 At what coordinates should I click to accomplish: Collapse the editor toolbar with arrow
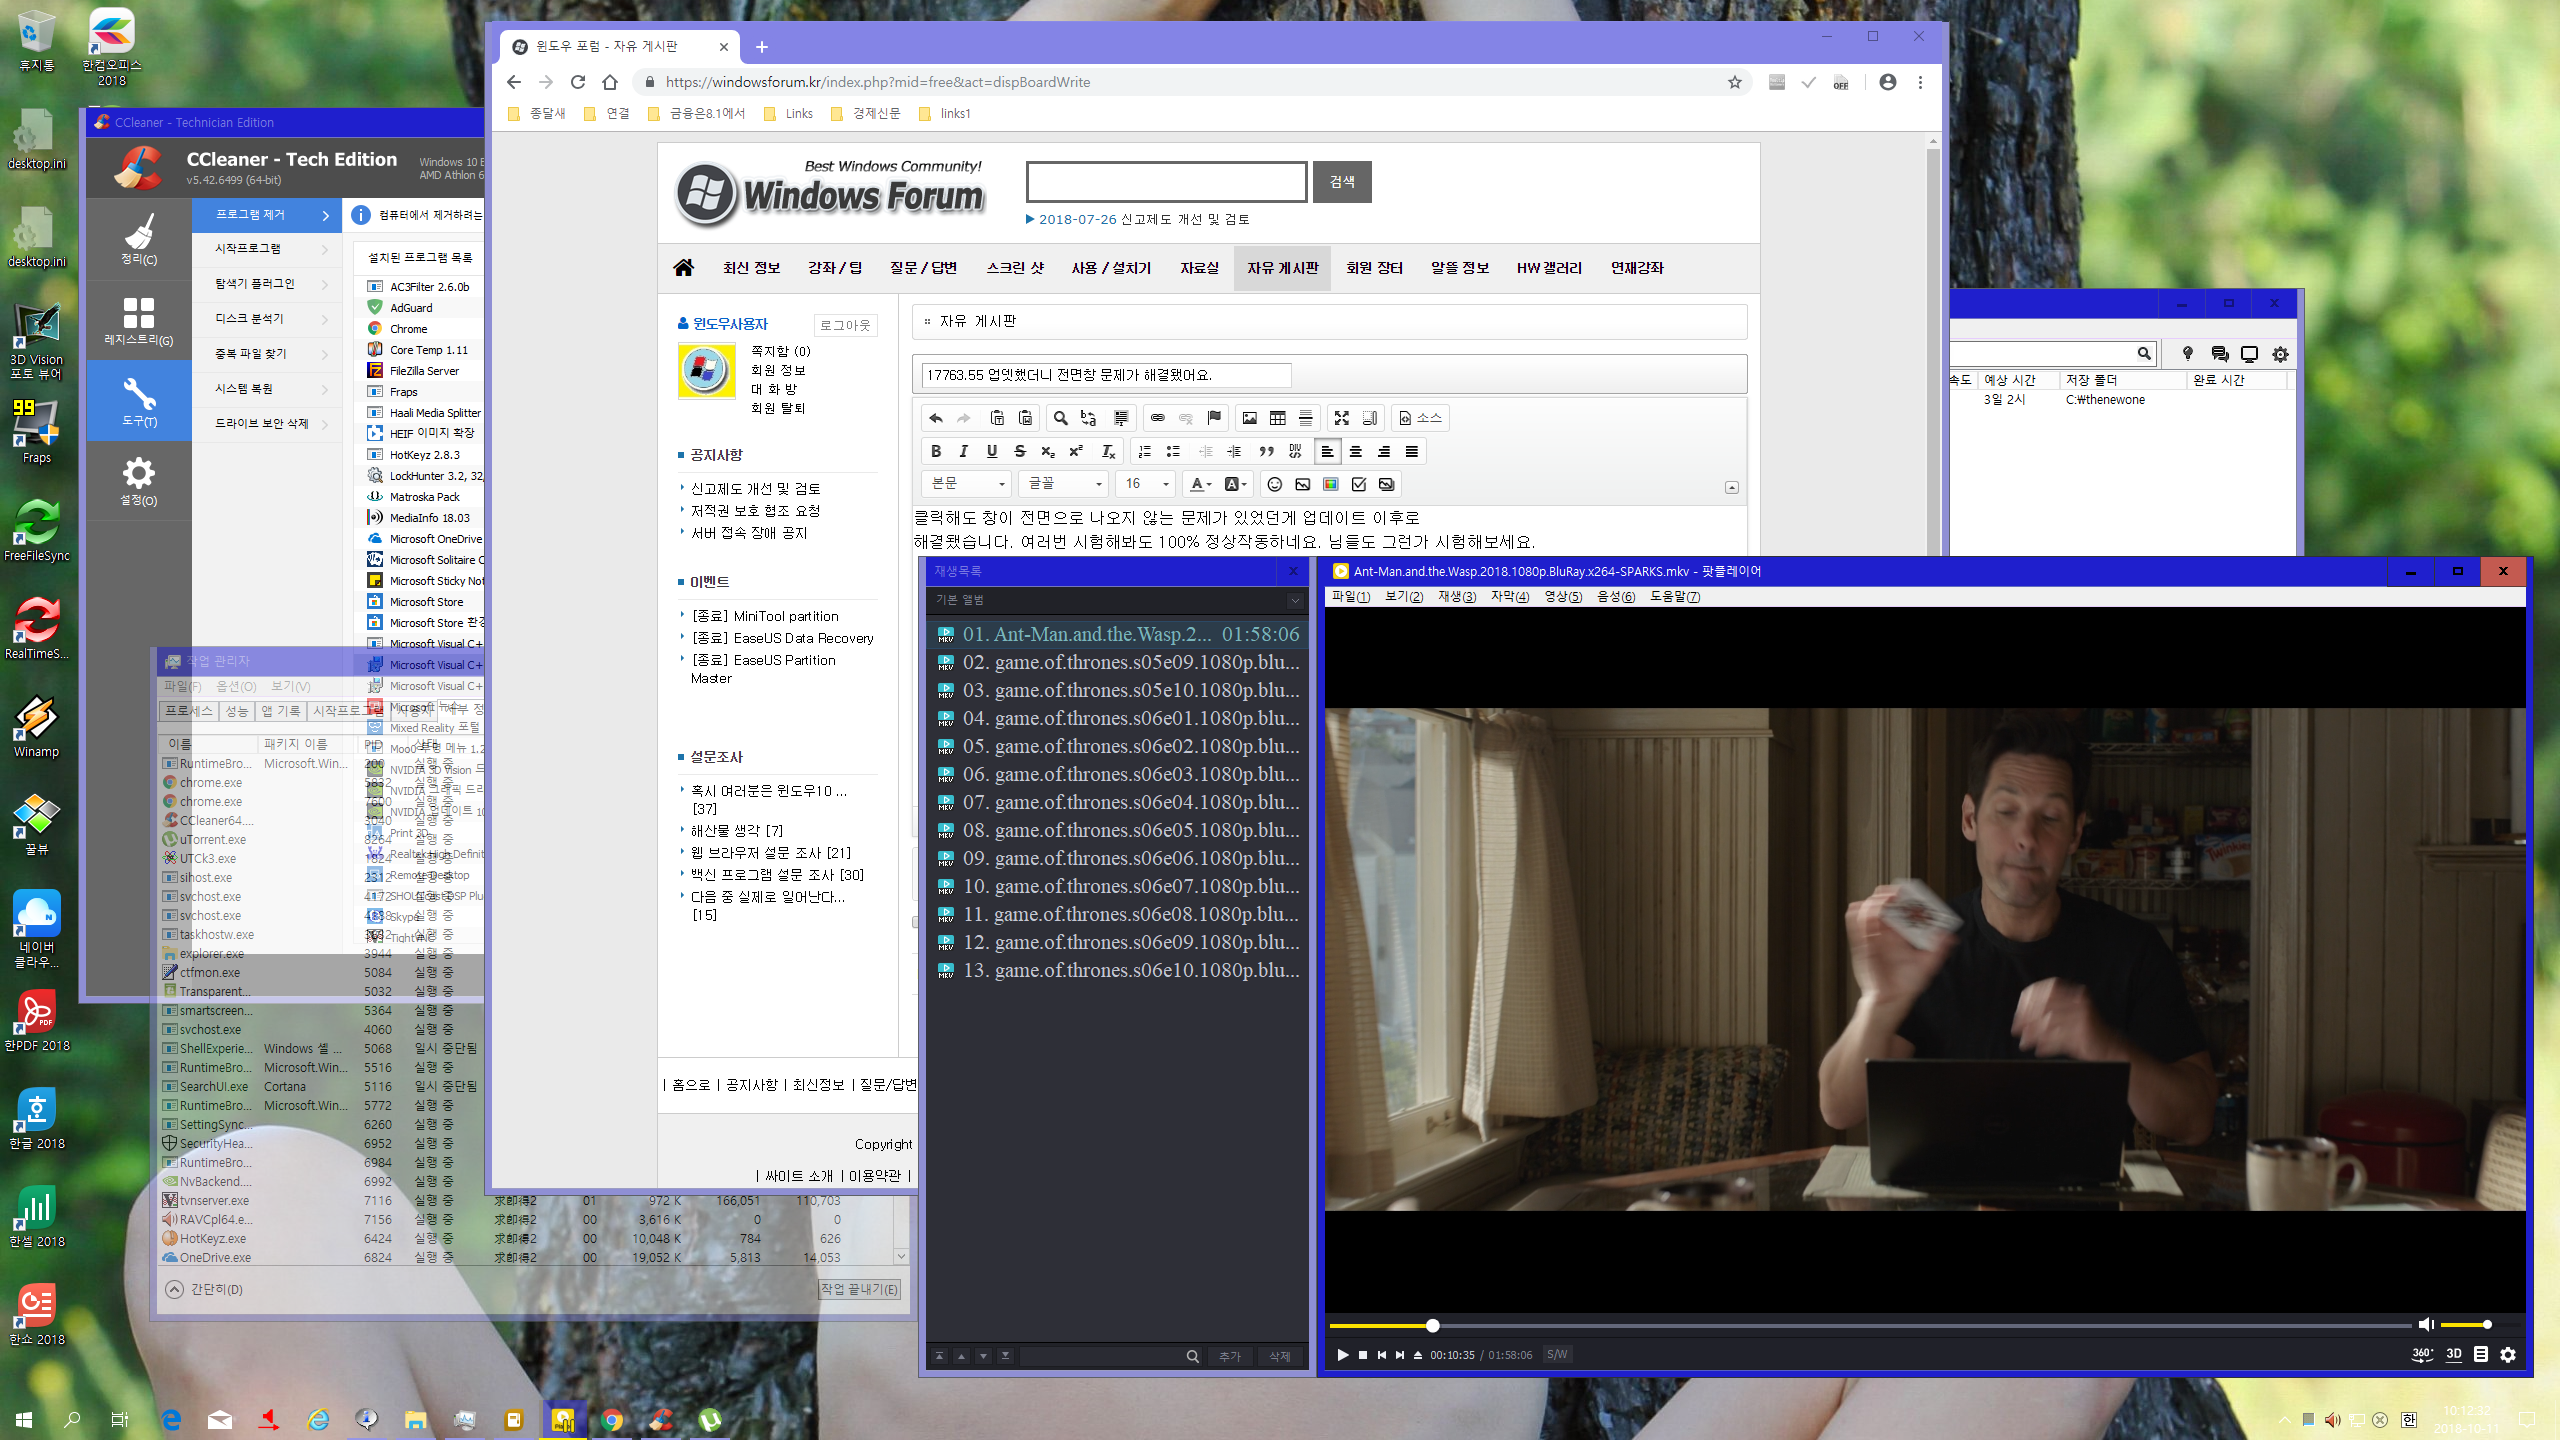coord(1732,488)
